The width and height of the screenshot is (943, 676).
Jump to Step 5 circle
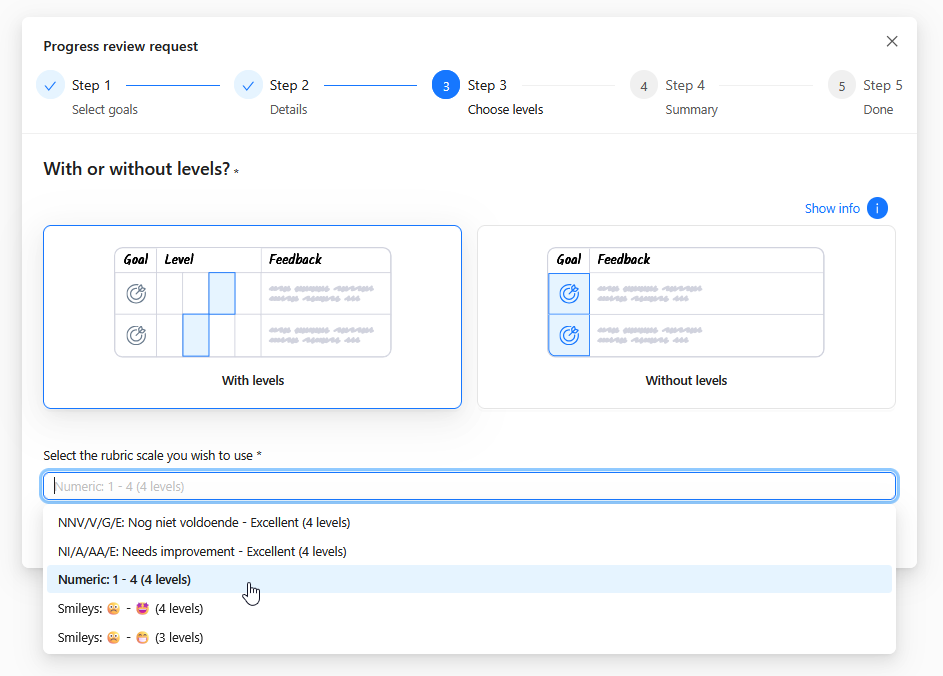tap(841, 85)
